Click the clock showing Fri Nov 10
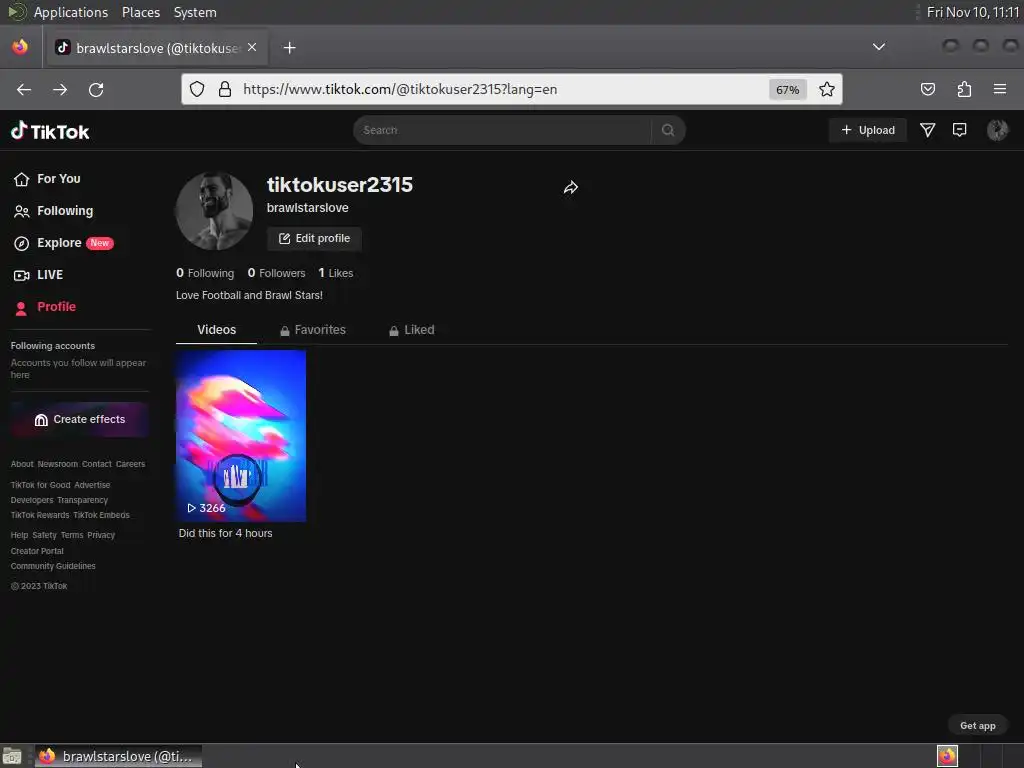Viewport: 1024px width, 768px height. click(973, 12)
